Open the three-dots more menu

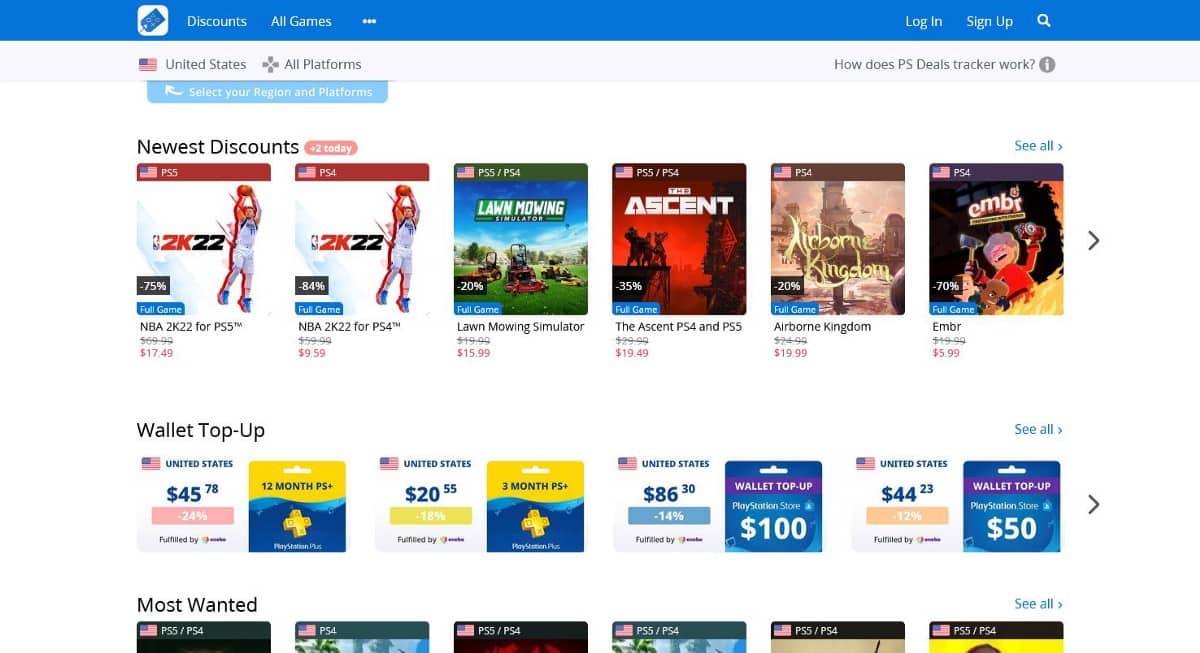tap(370, 21)
